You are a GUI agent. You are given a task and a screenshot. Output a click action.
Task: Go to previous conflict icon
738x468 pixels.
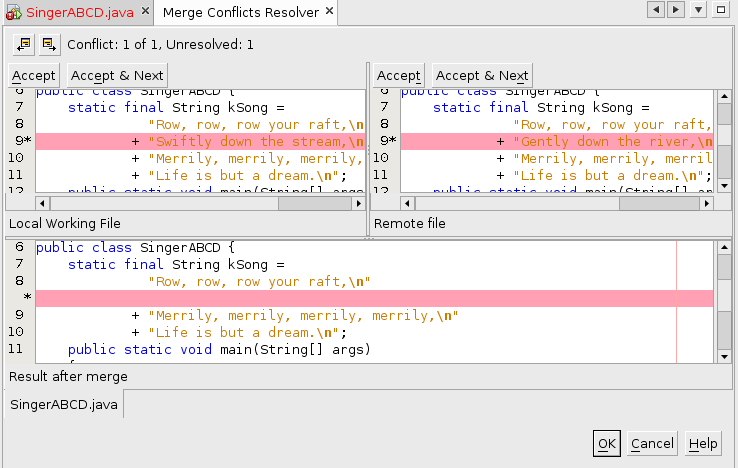23,44
